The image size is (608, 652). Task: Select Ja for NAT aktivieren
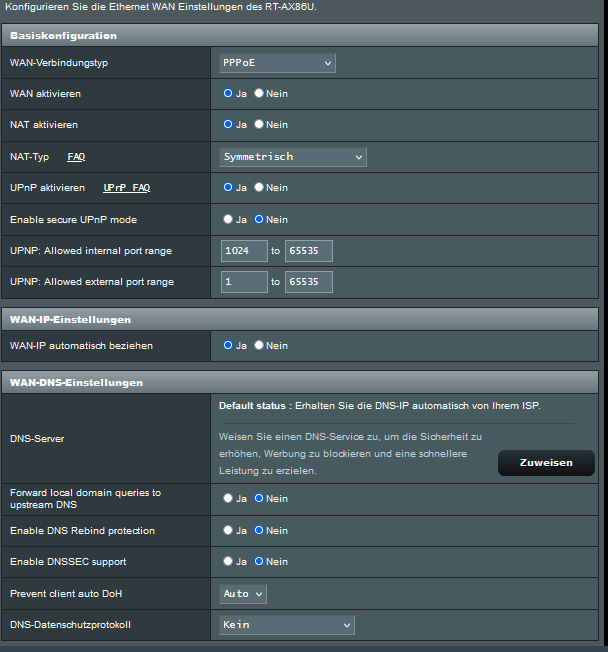(228, 124)
